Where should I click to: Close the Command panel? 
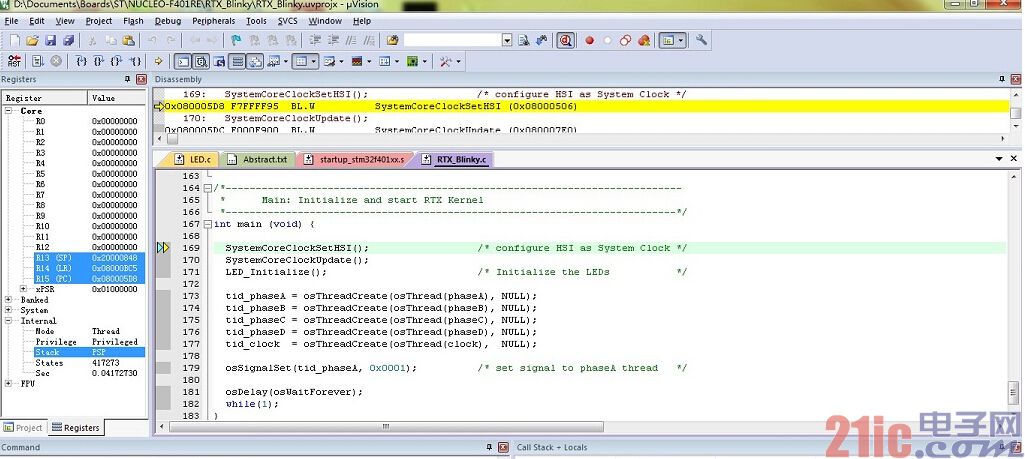point(503,447)
